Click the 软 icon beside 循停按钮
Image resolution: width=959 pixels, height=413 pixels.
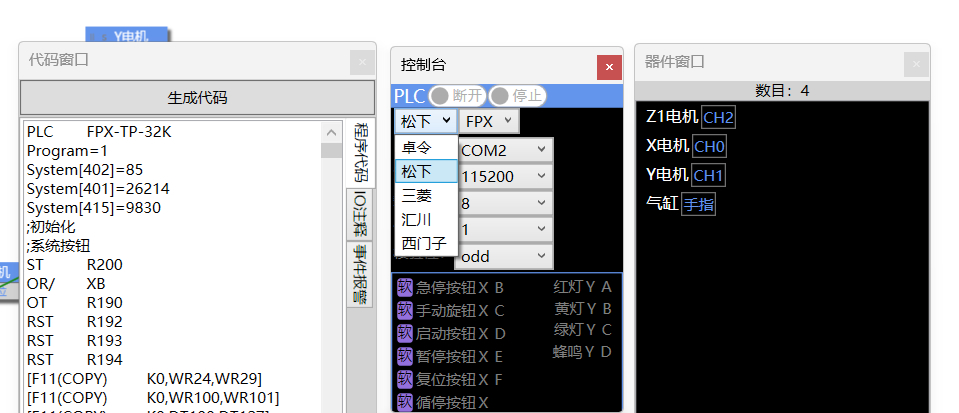point(405,402)
